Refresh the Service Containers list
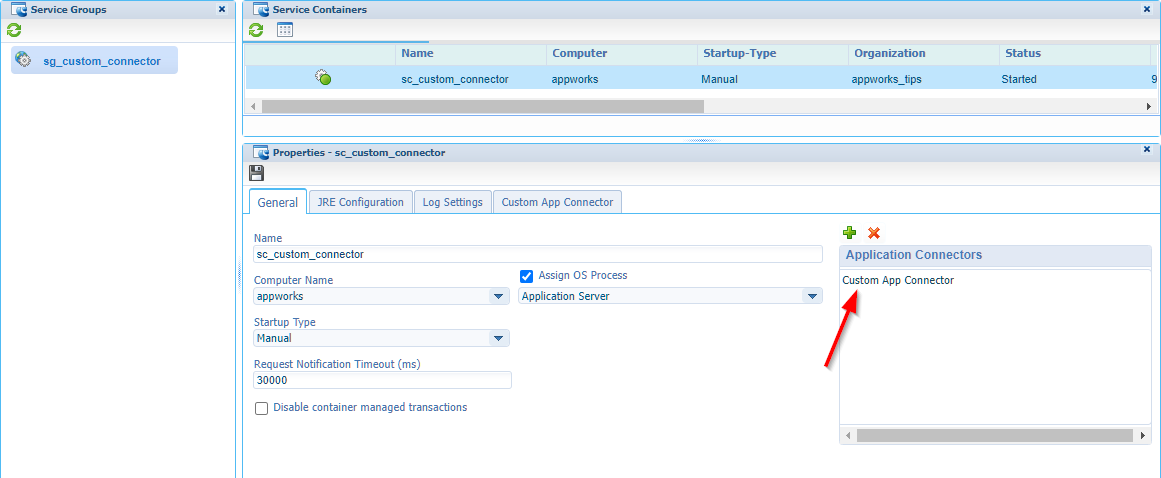The height and width of the screenshot is (478, 1161). [256, 30]
